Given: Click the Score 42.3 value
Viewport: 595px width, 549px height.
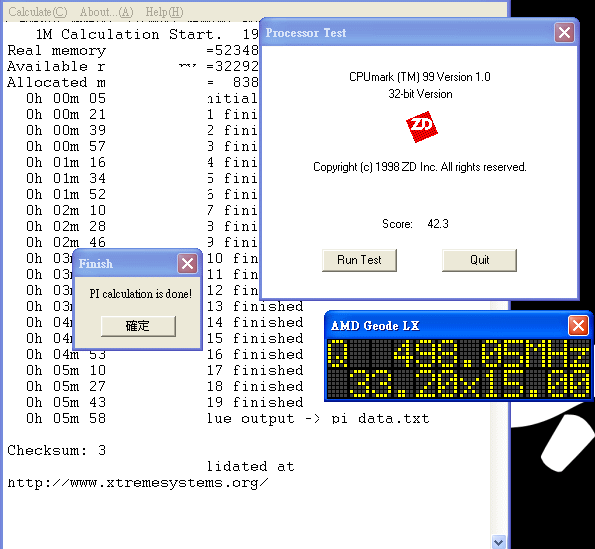Looking at the screenshot, I should pyautogui.click(x=438, y=224).
